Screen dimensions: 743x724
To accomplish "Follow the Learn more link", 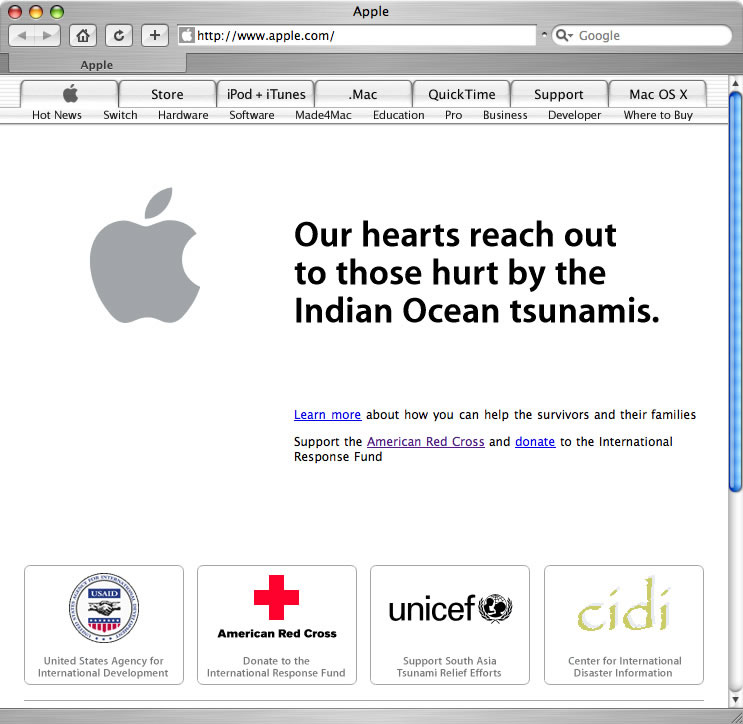I will pos(327,415).
